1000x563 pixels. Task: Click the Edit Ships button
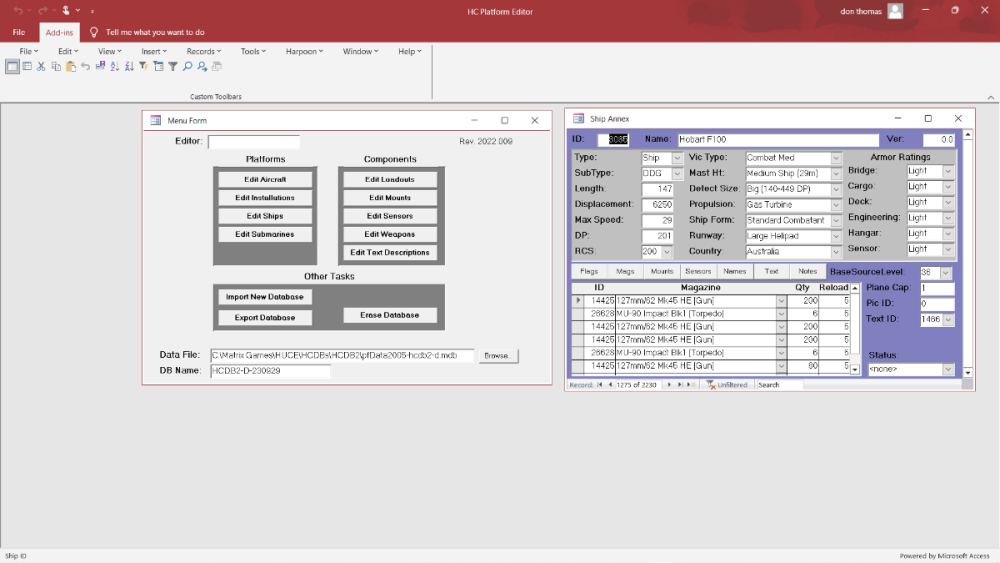click(265, 216)
